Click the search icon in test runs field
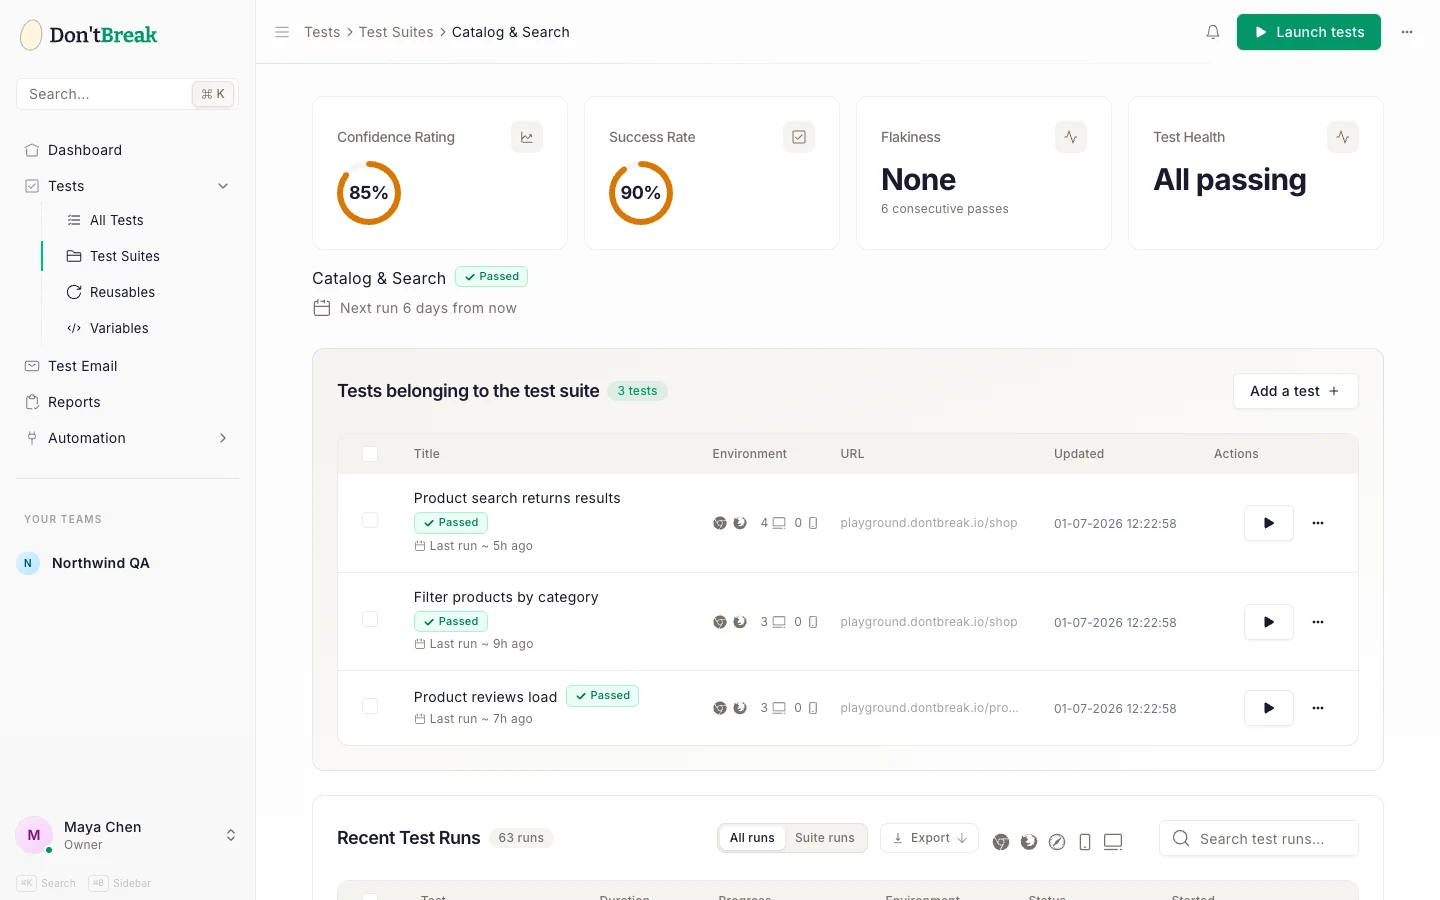This screenshot has width=1440, height=900. coord(1181,839)
